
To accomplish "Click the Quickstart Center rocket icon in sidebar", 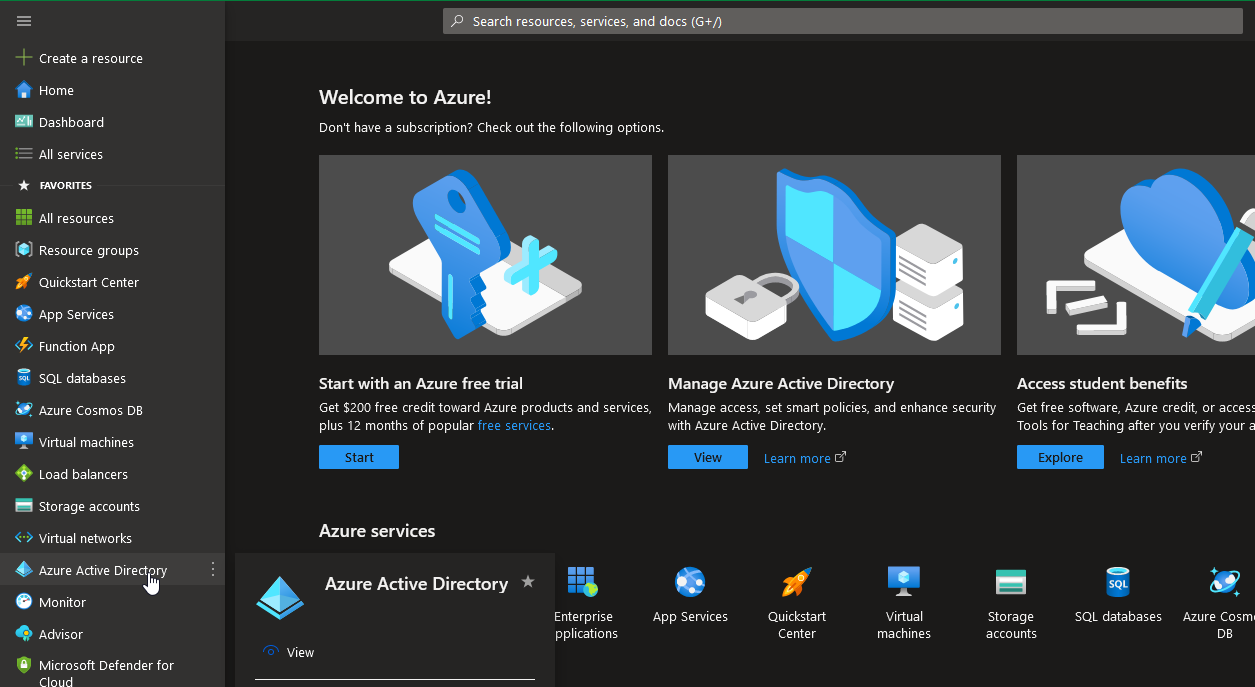I will [x=24, y=282].
